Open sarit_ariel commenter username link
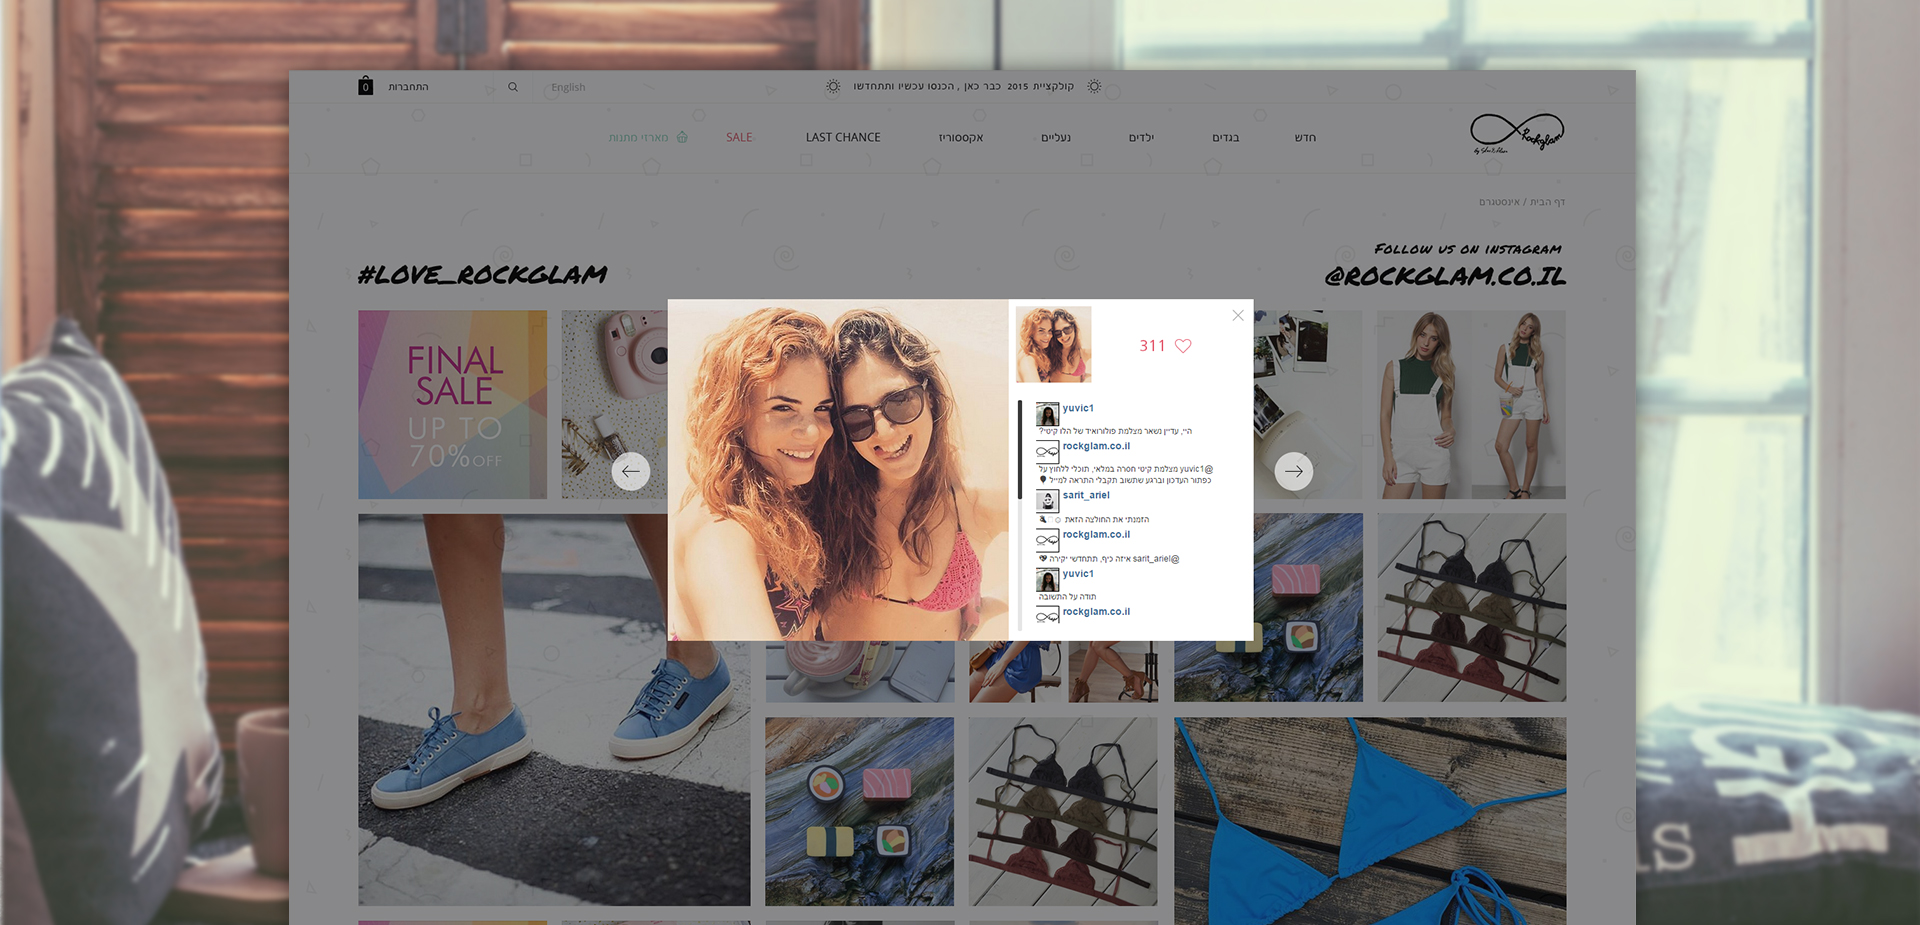This screenshot has height=925, width=1920. tap(1086, 495)
